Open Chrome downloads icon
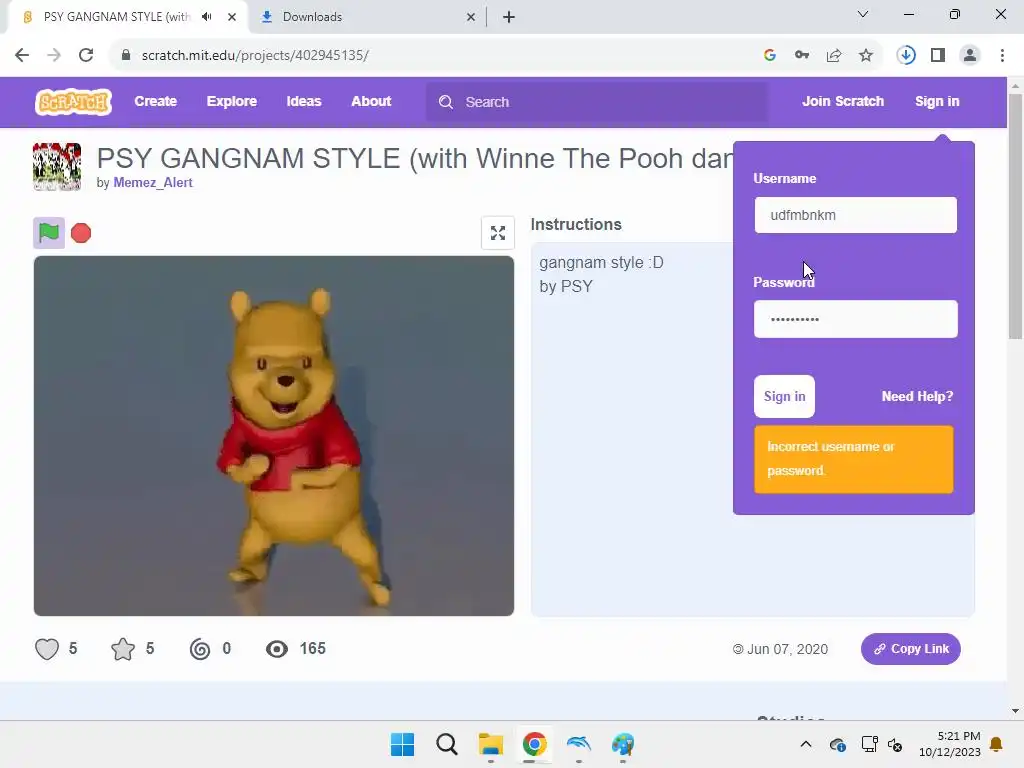This screenshot has width=1024, height=768. pos(906,55)
